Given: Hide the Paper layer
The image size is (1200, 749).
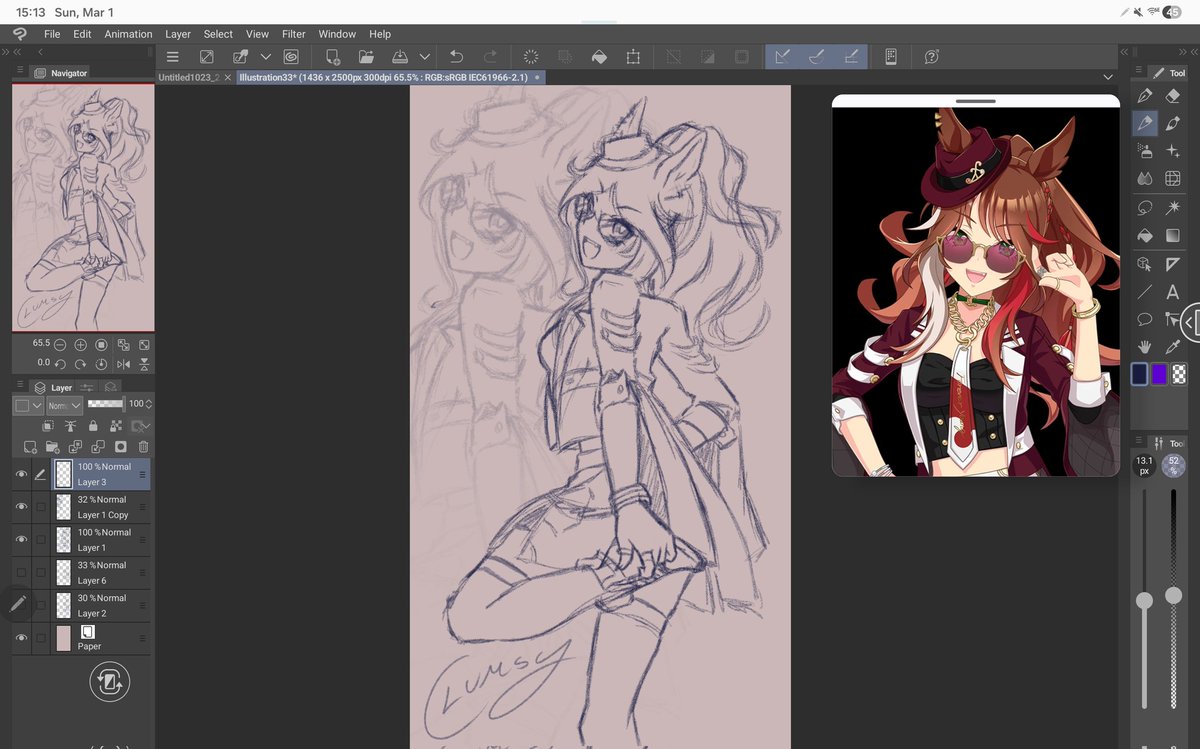Looking at the screenshot, I should point(21,638).
